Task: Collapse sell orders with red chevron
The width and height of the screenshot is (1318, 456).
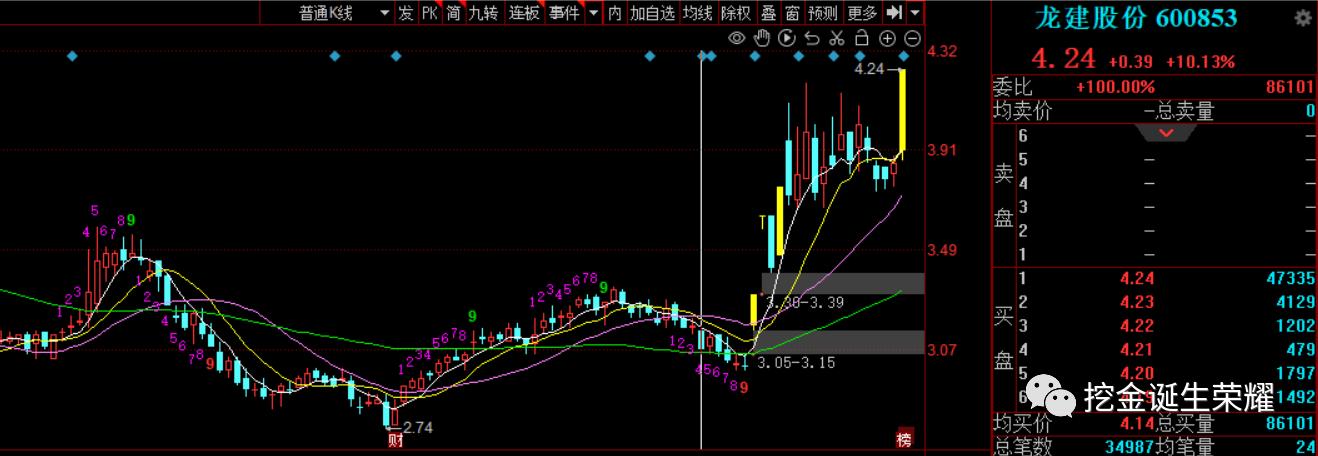Action: [x=1166, y=132]
